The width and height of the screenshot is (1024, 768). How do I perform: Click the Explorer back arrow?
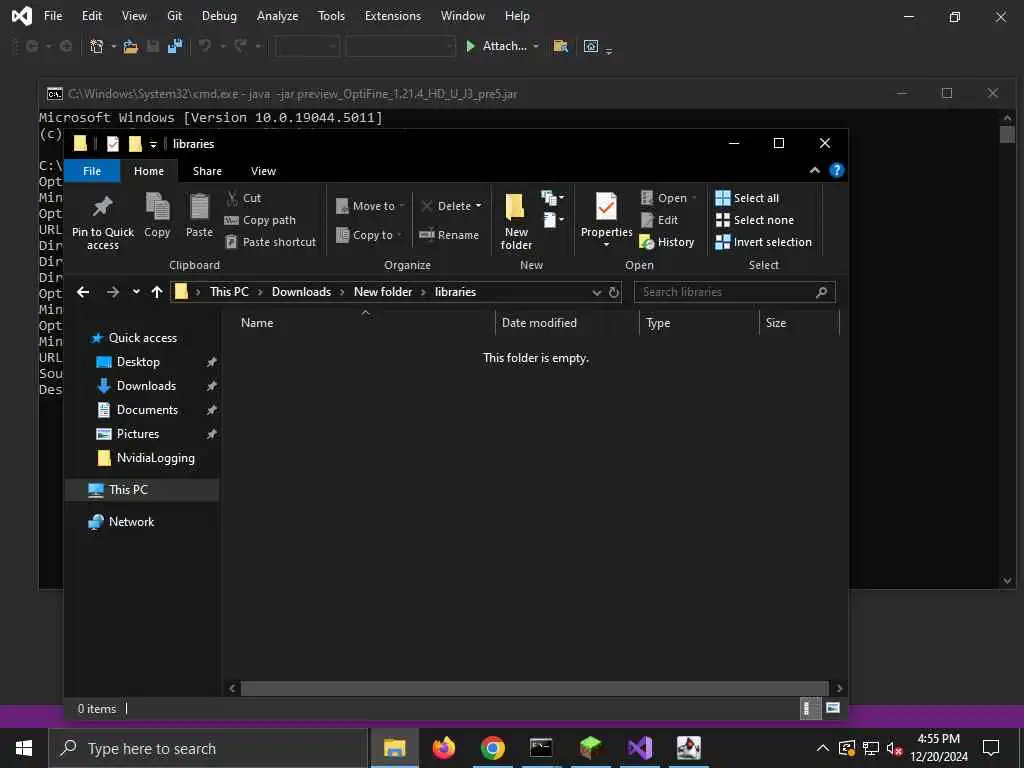click(83, 292)
